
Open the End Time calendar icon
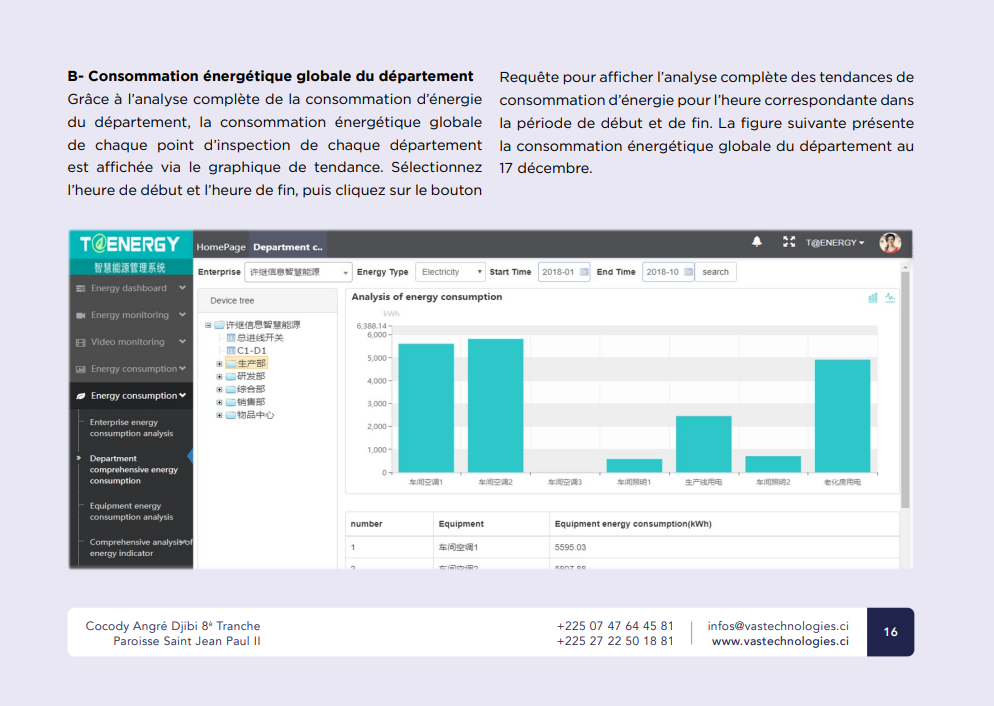point(688,272)
